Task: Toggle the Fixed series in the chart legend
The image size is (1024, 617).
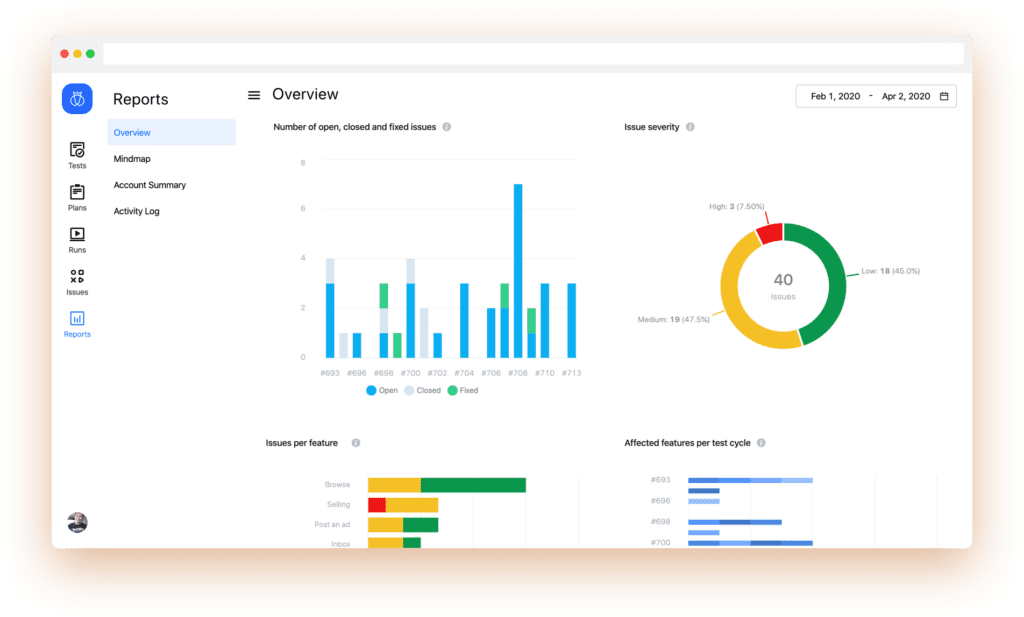Action: point(462,390)
